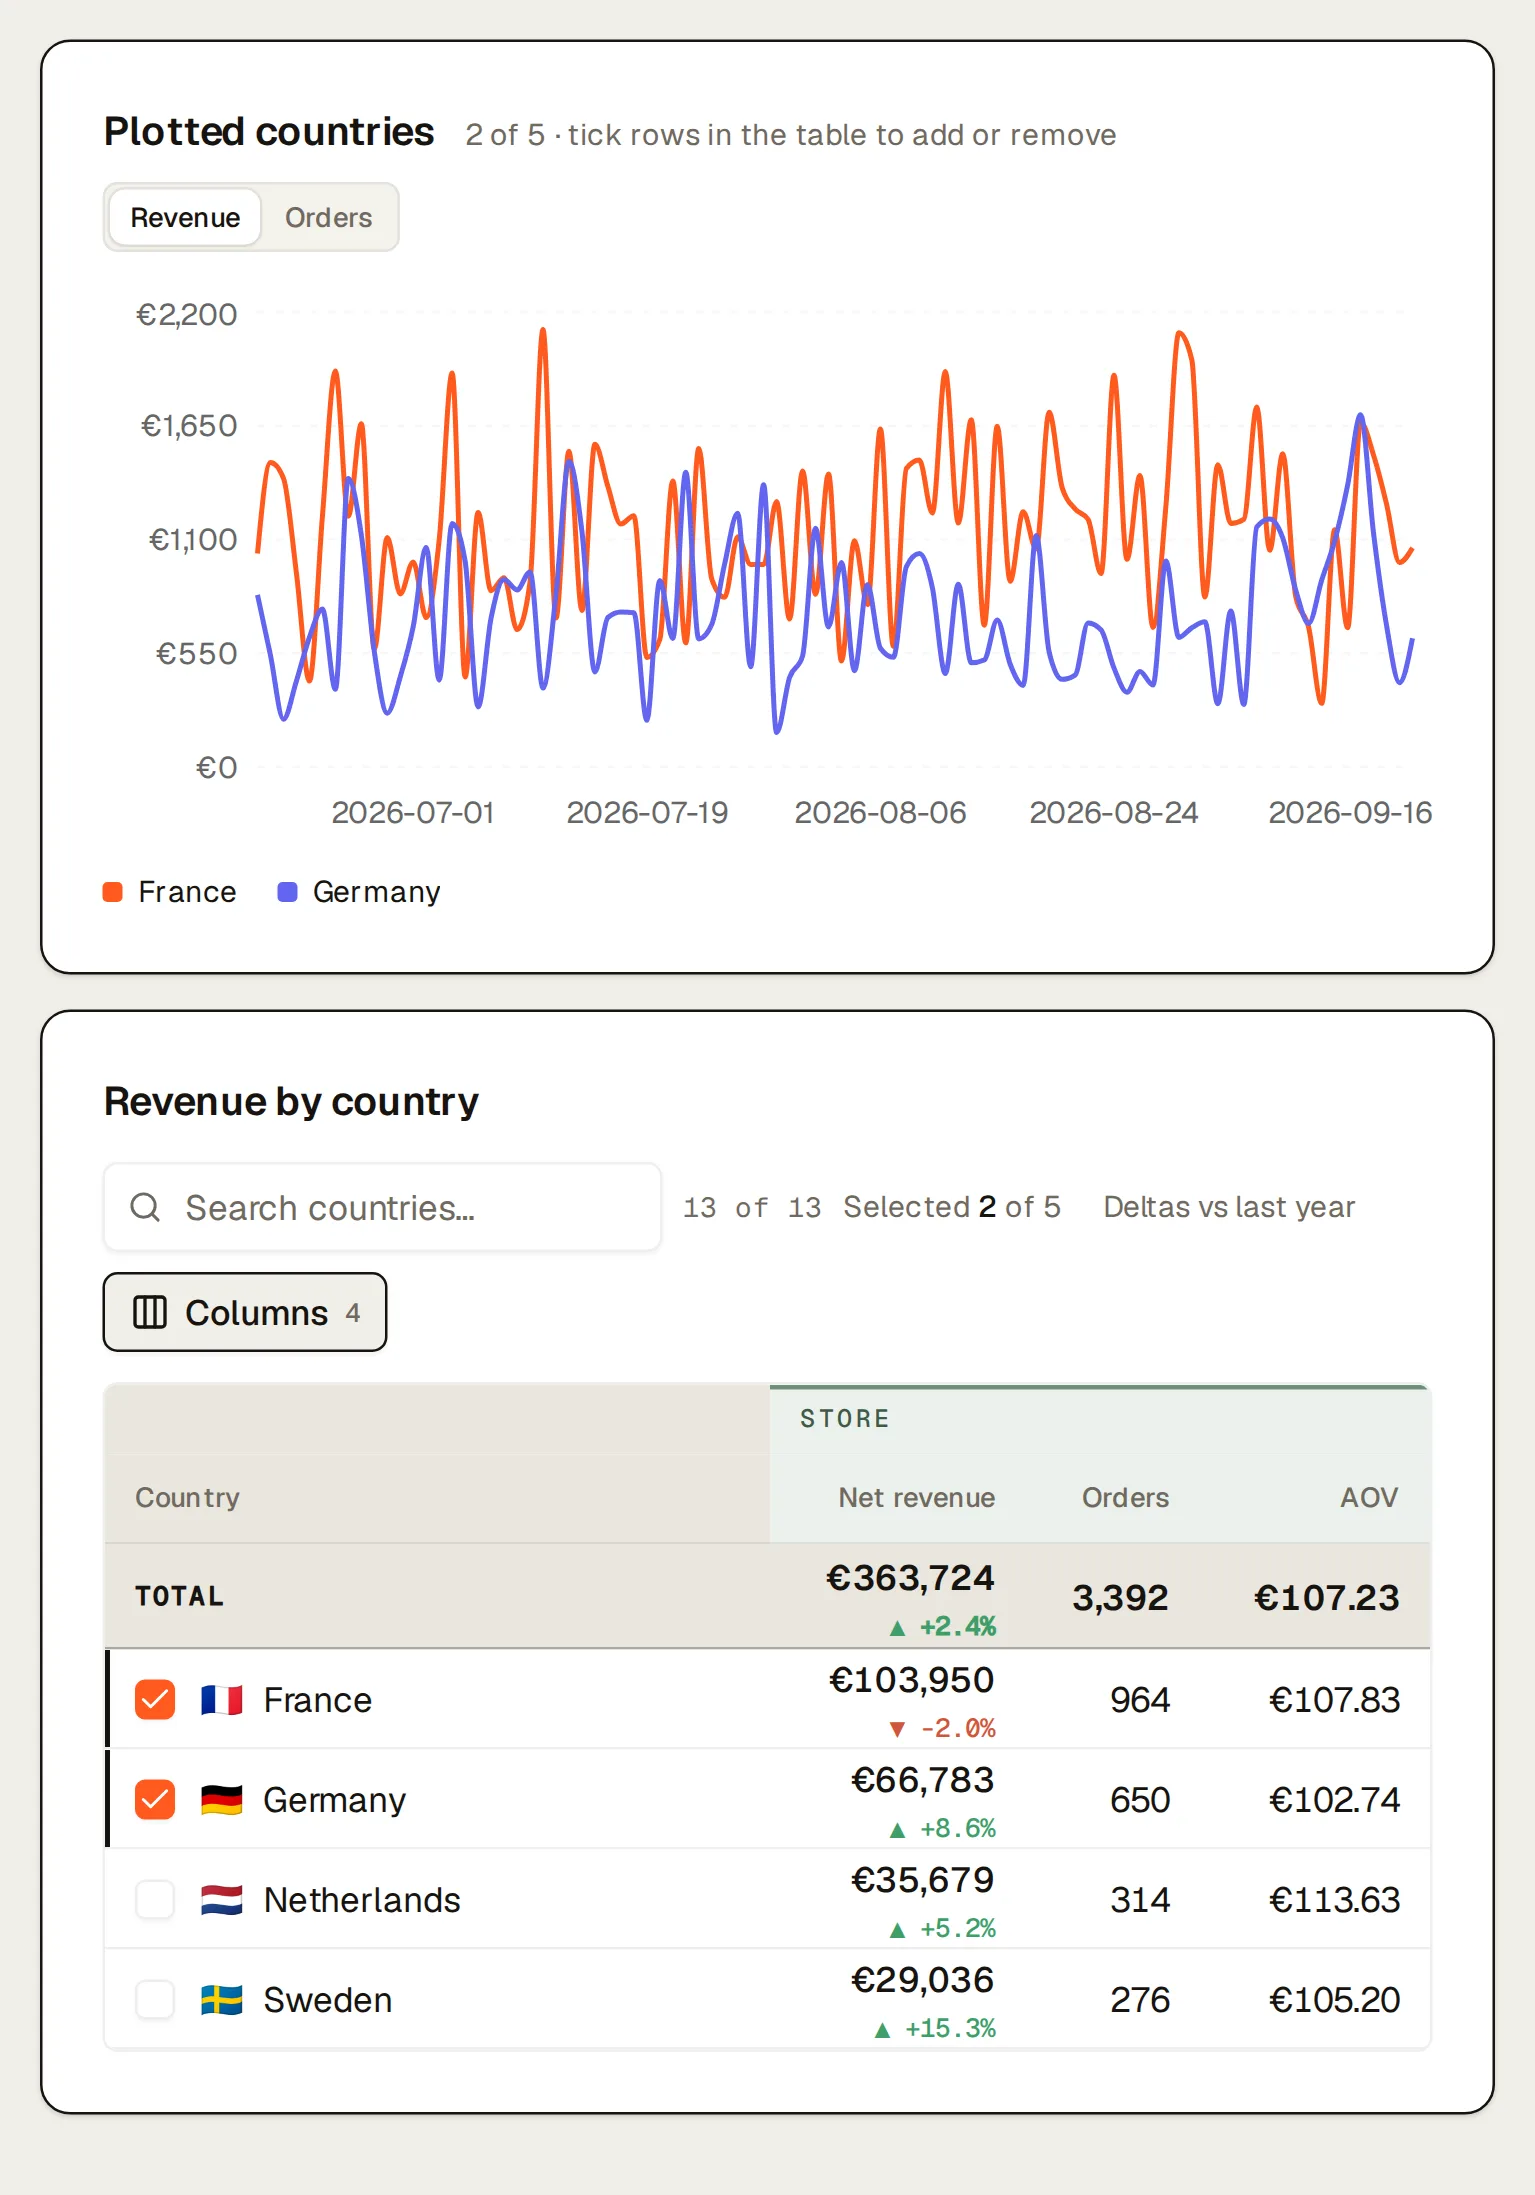Click the total AOV €107.23

click(x=1326, y=1597)
